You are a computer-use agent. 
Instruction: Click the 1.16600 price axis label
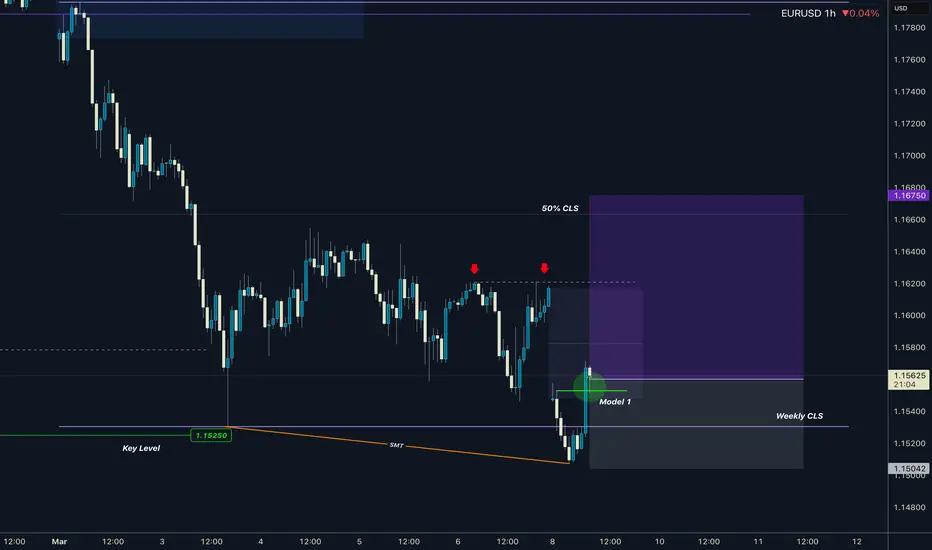point(909,219)
